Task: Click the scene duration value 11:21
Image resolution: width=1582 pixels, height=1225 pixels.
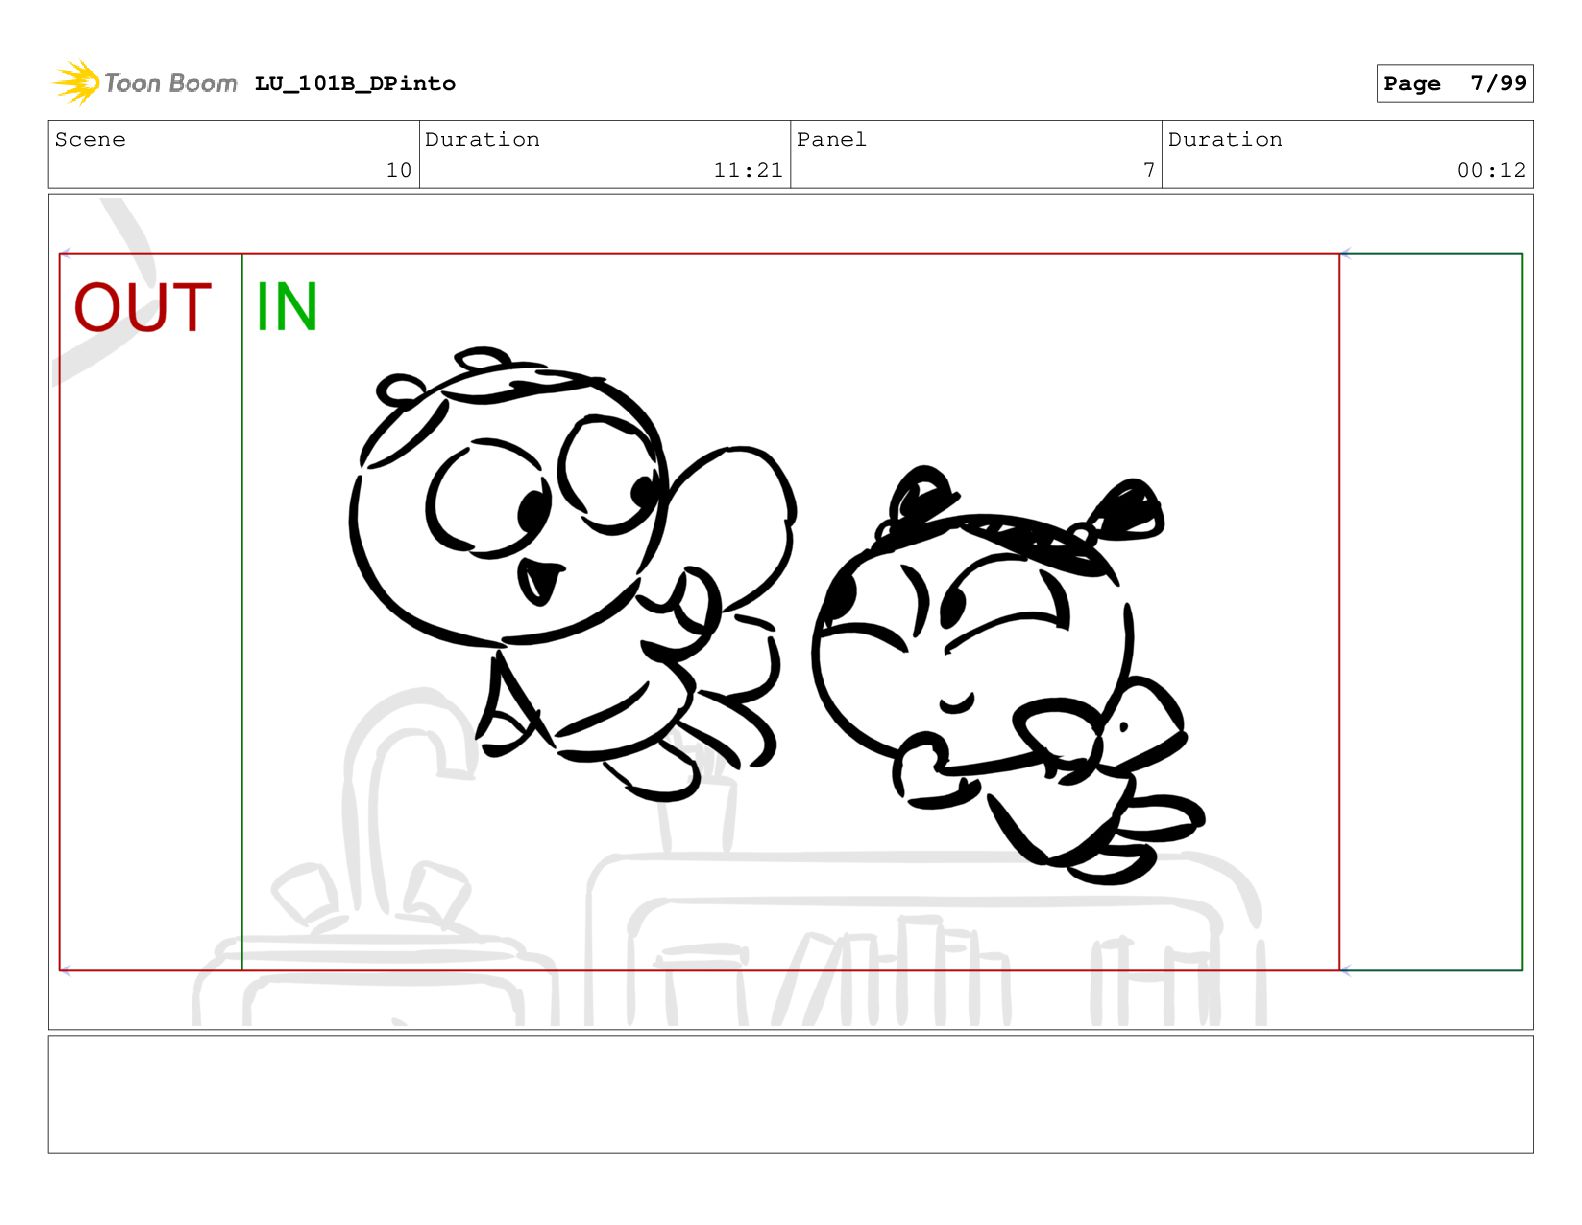Action: click(x=748, y=171)
